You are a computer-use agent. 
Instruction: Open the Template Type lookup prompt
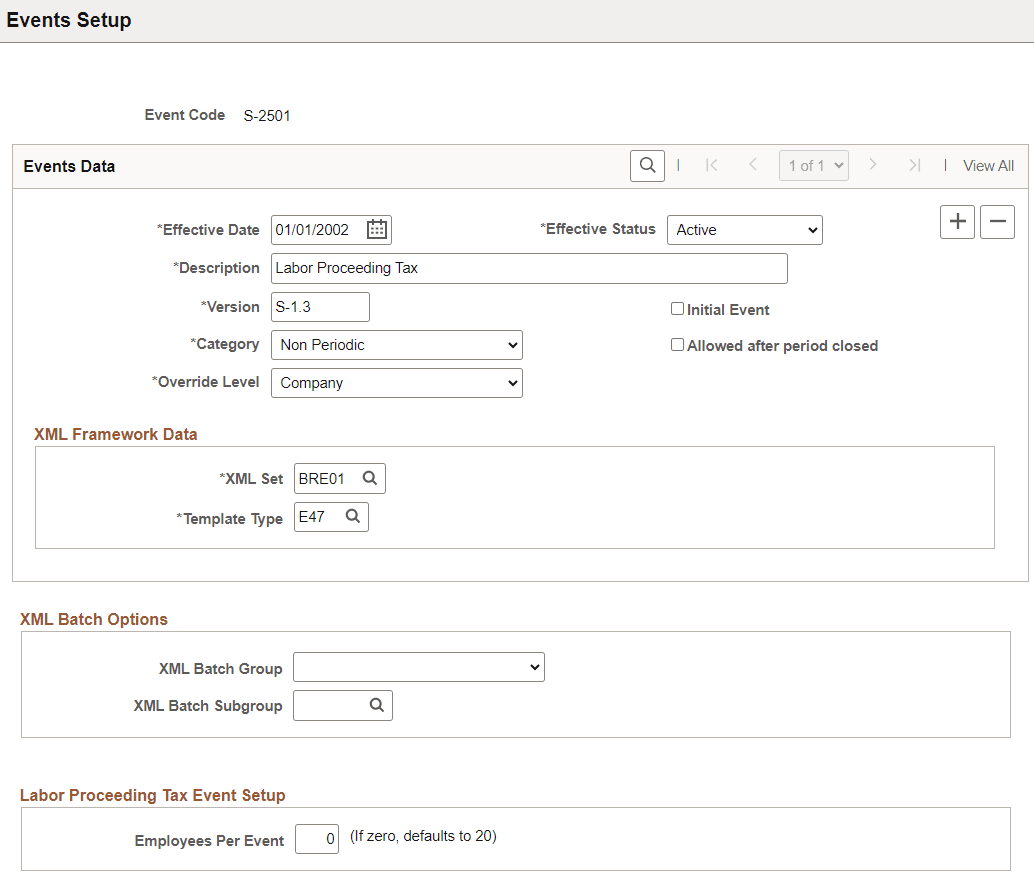[353, 516]
